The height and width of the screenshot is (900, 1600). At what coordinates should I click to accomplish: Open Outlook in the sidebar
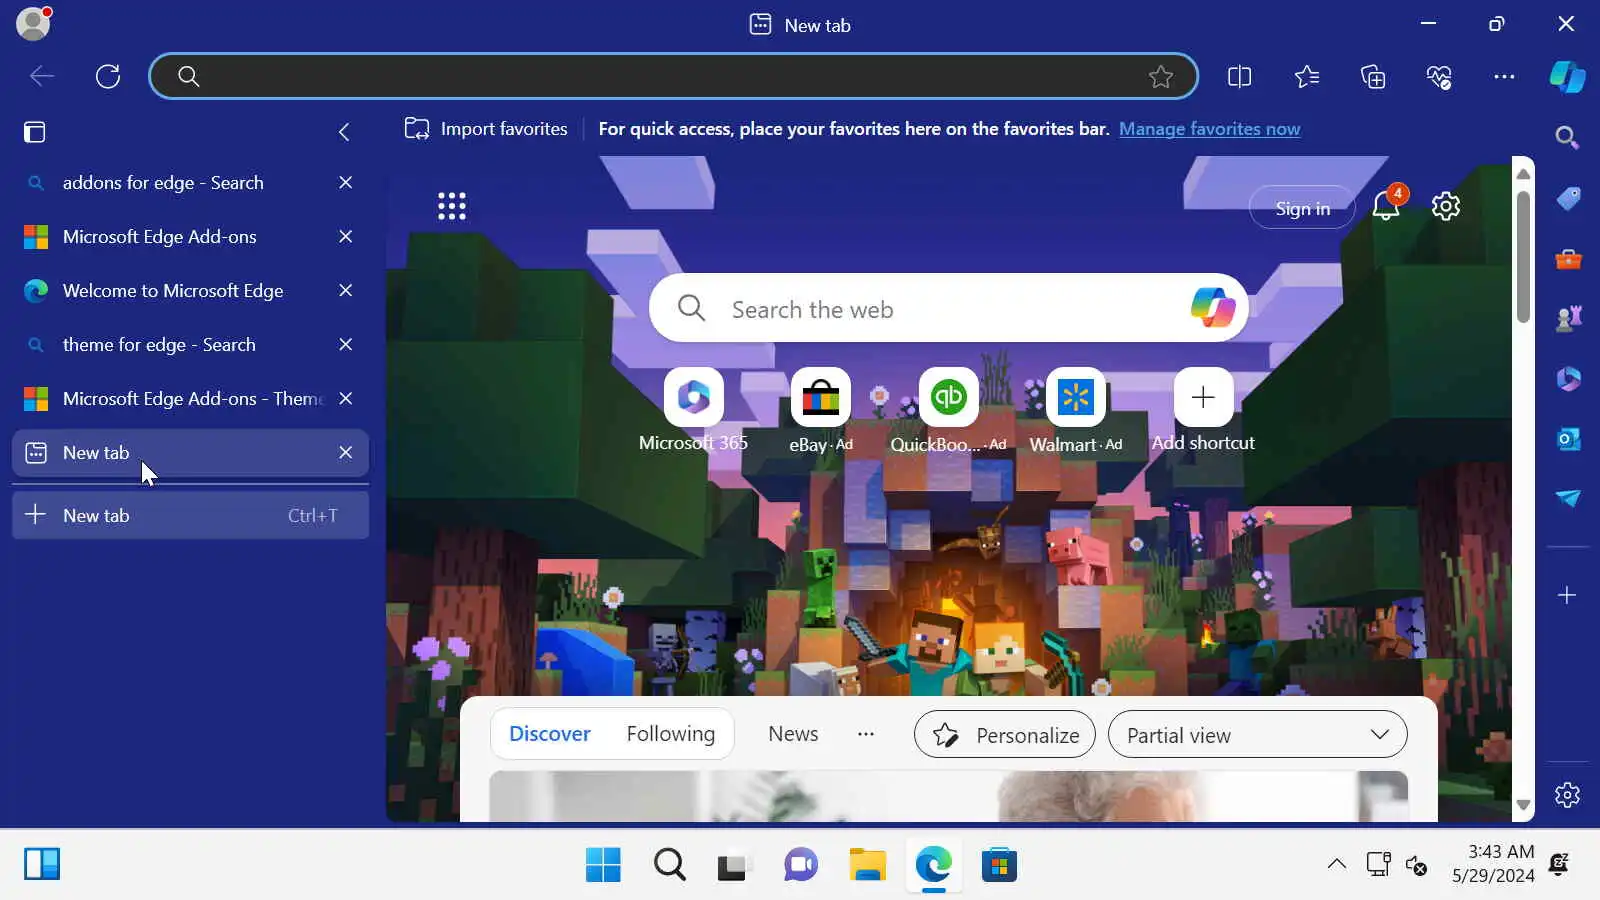[1568, 439]
